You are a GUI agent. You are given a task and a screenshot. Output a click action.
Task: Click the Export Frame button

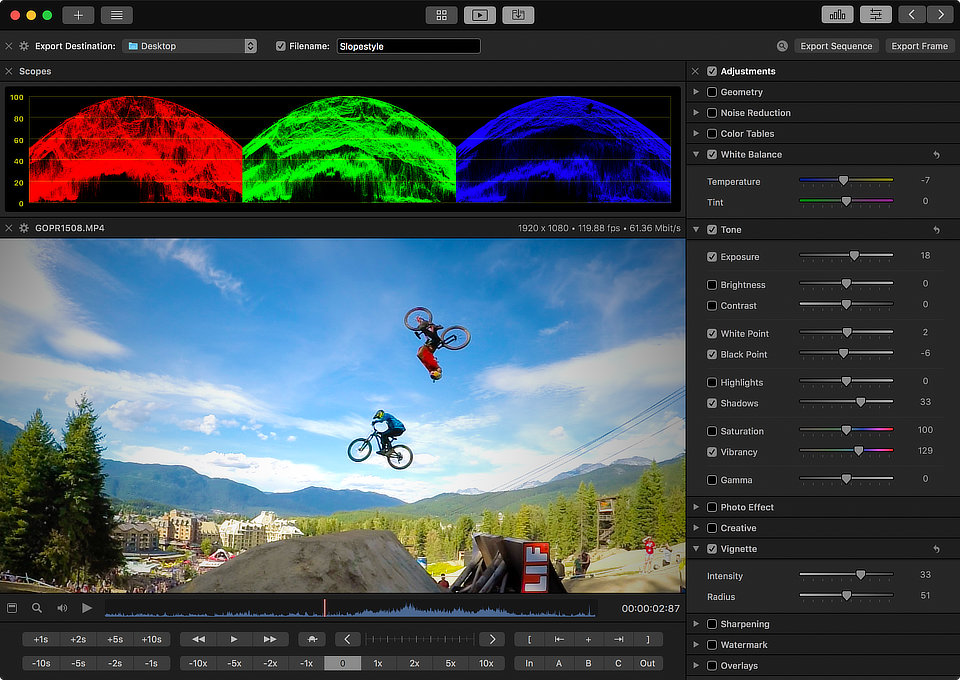[920, 46]
